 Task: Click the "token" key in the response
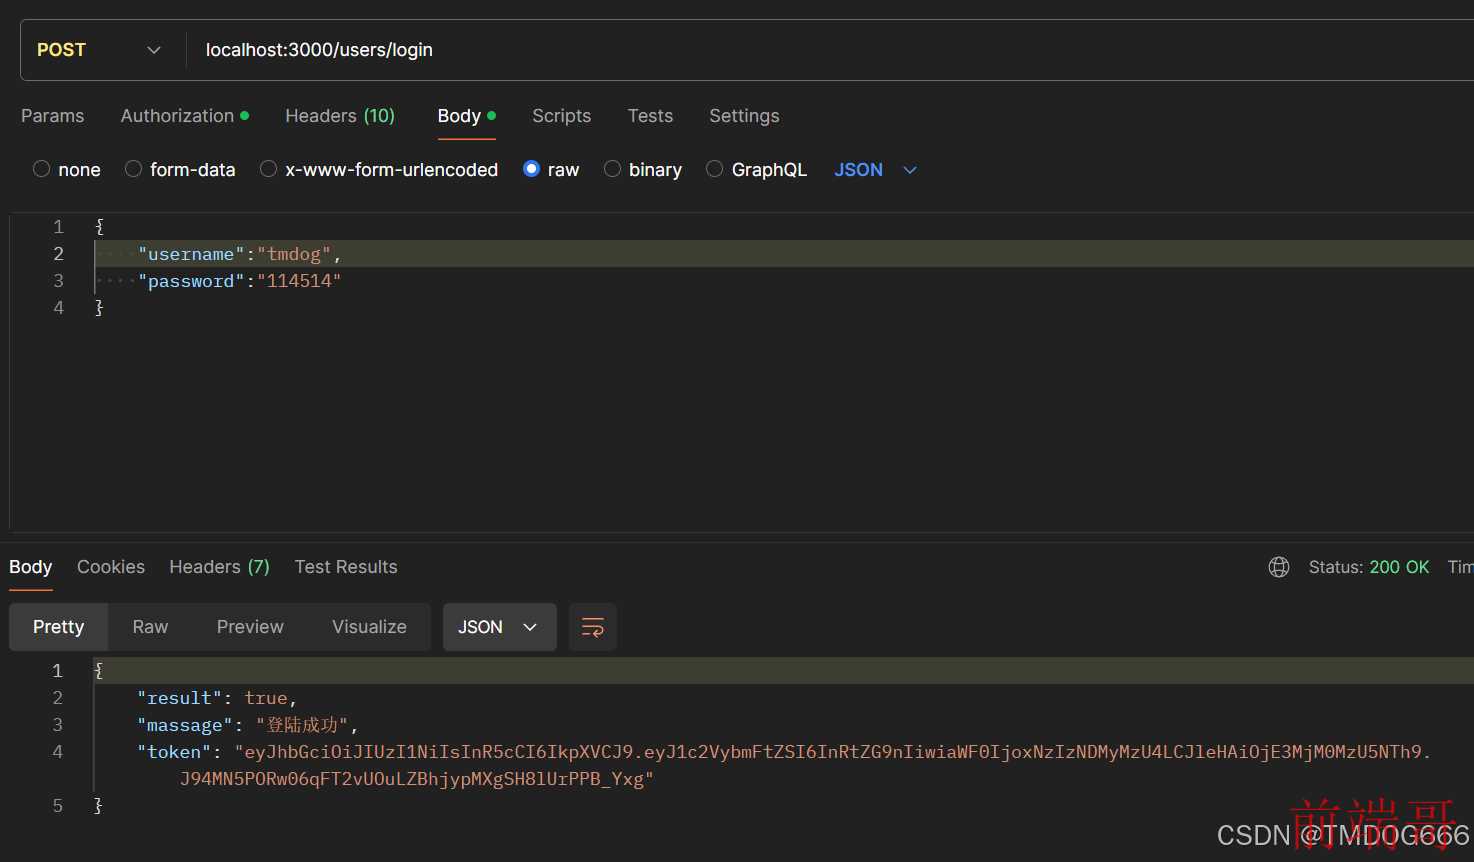point(174,752)
